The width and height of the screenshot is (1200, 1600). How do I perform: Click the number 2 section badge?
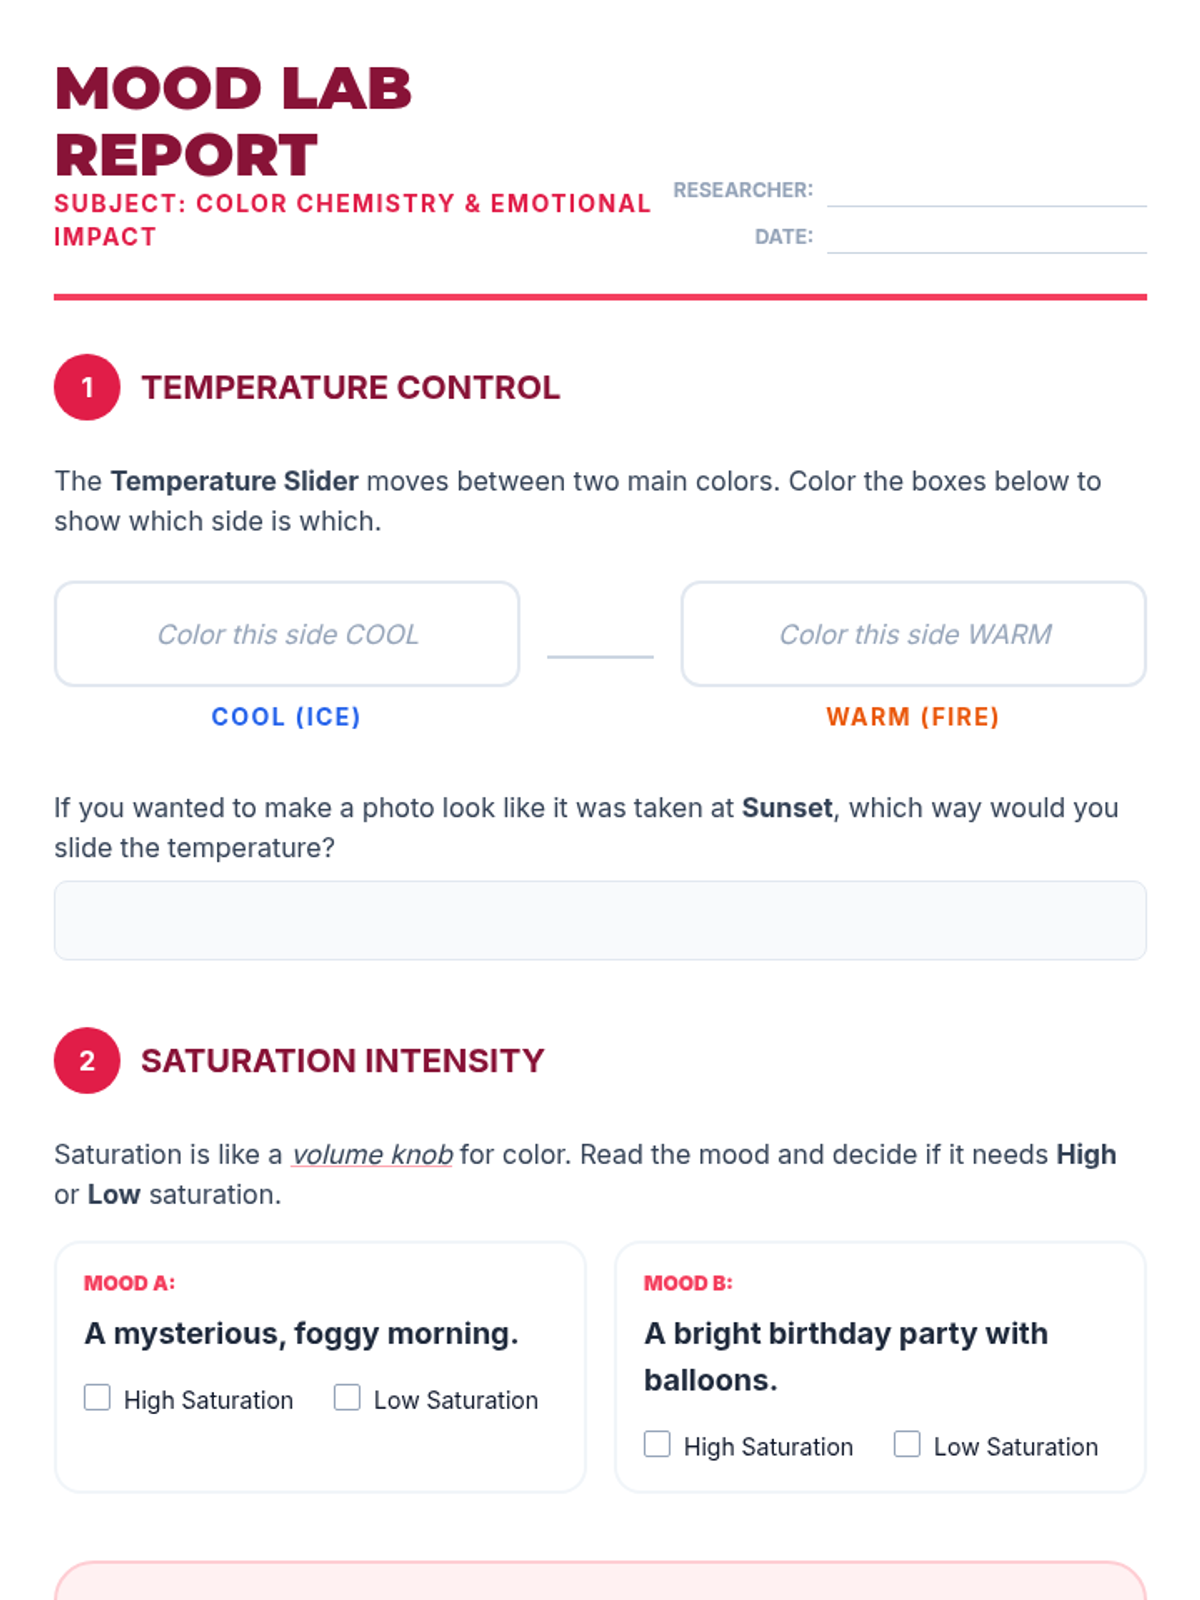(x=87, y=1060)
